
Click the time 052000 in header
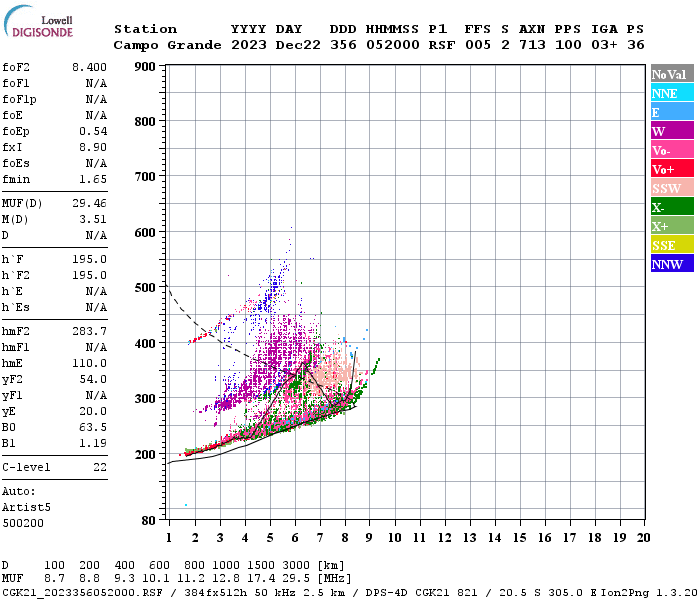pos(393,45)
